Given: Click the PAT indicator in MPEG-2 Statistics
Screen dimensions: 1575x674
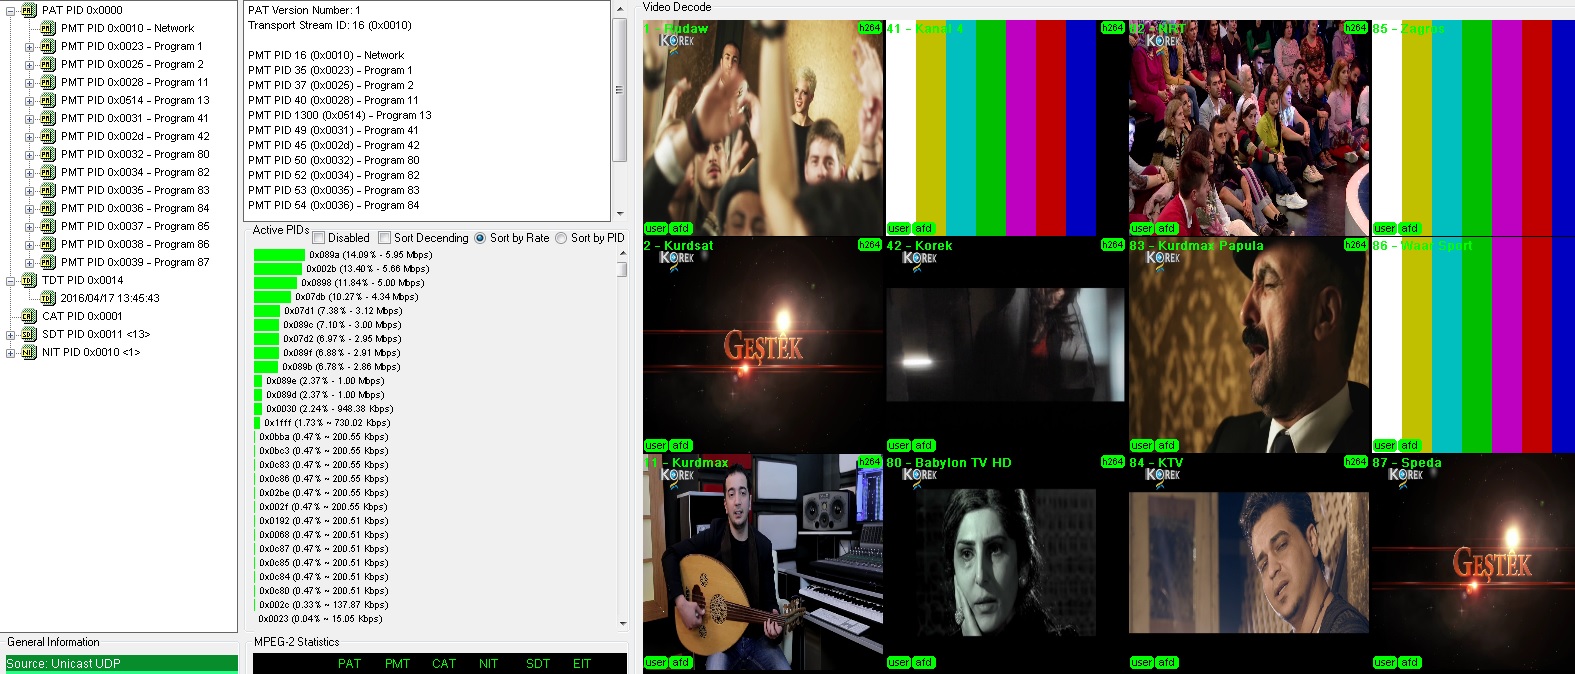Looking at the screenshot, I should pos(349,663).
